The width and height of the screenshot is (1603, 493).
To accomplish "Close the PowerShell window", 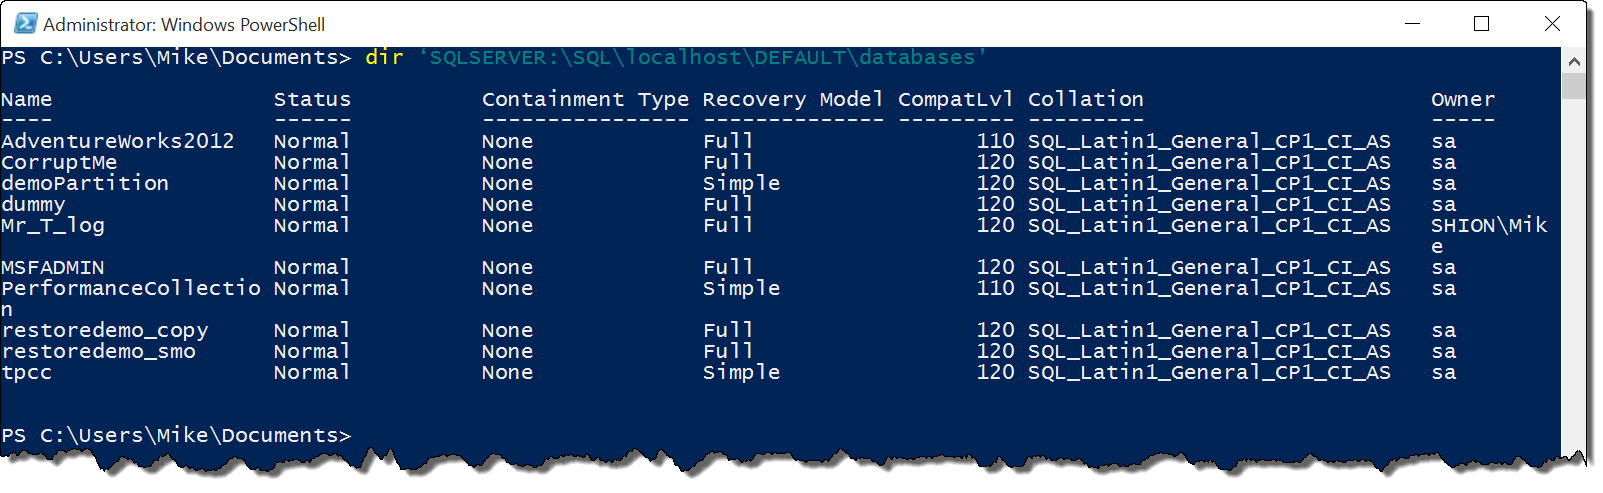I will coord(1552,23).
